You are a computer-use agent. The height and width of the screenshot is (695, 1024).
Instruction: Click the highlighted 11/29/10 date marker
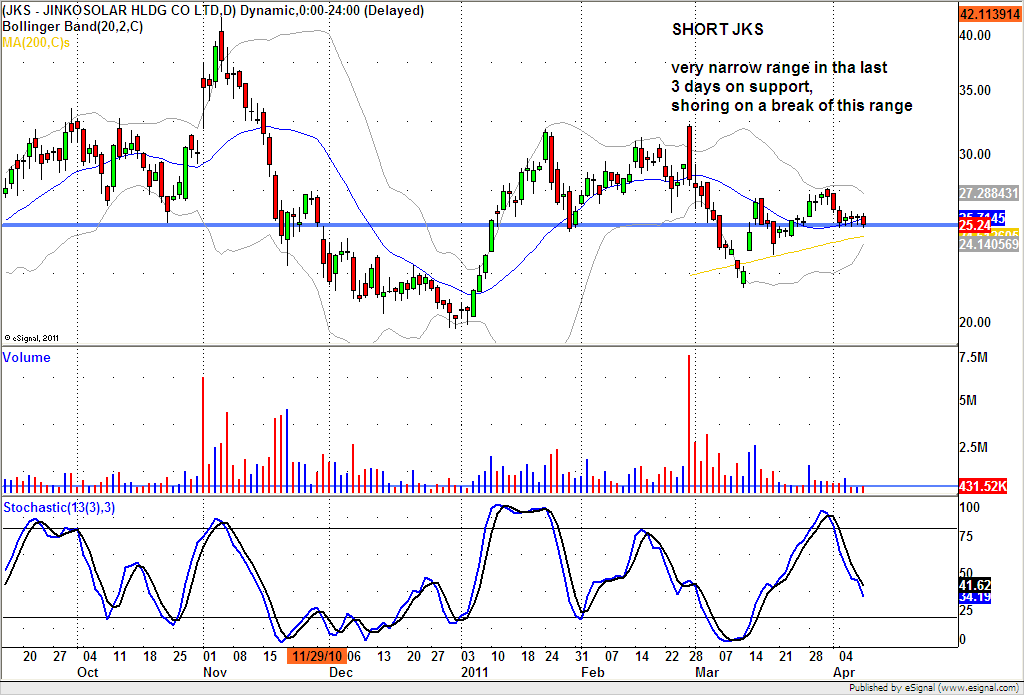coord(317,656)
